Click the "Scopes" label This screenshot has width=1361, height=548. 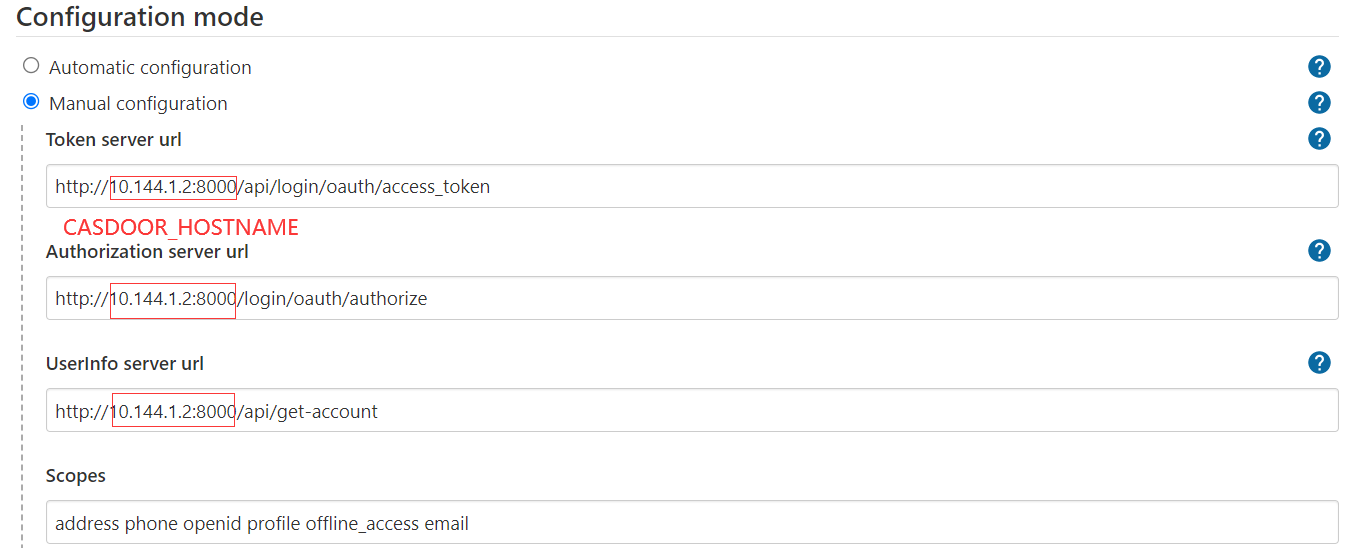(x=76, y=476)
